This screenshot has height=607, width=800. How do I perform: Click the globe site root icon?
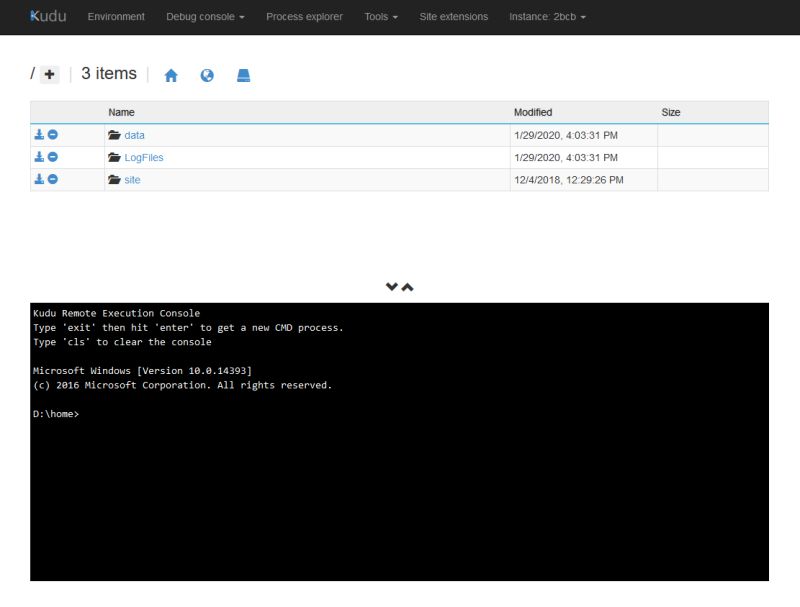point(207,75)
